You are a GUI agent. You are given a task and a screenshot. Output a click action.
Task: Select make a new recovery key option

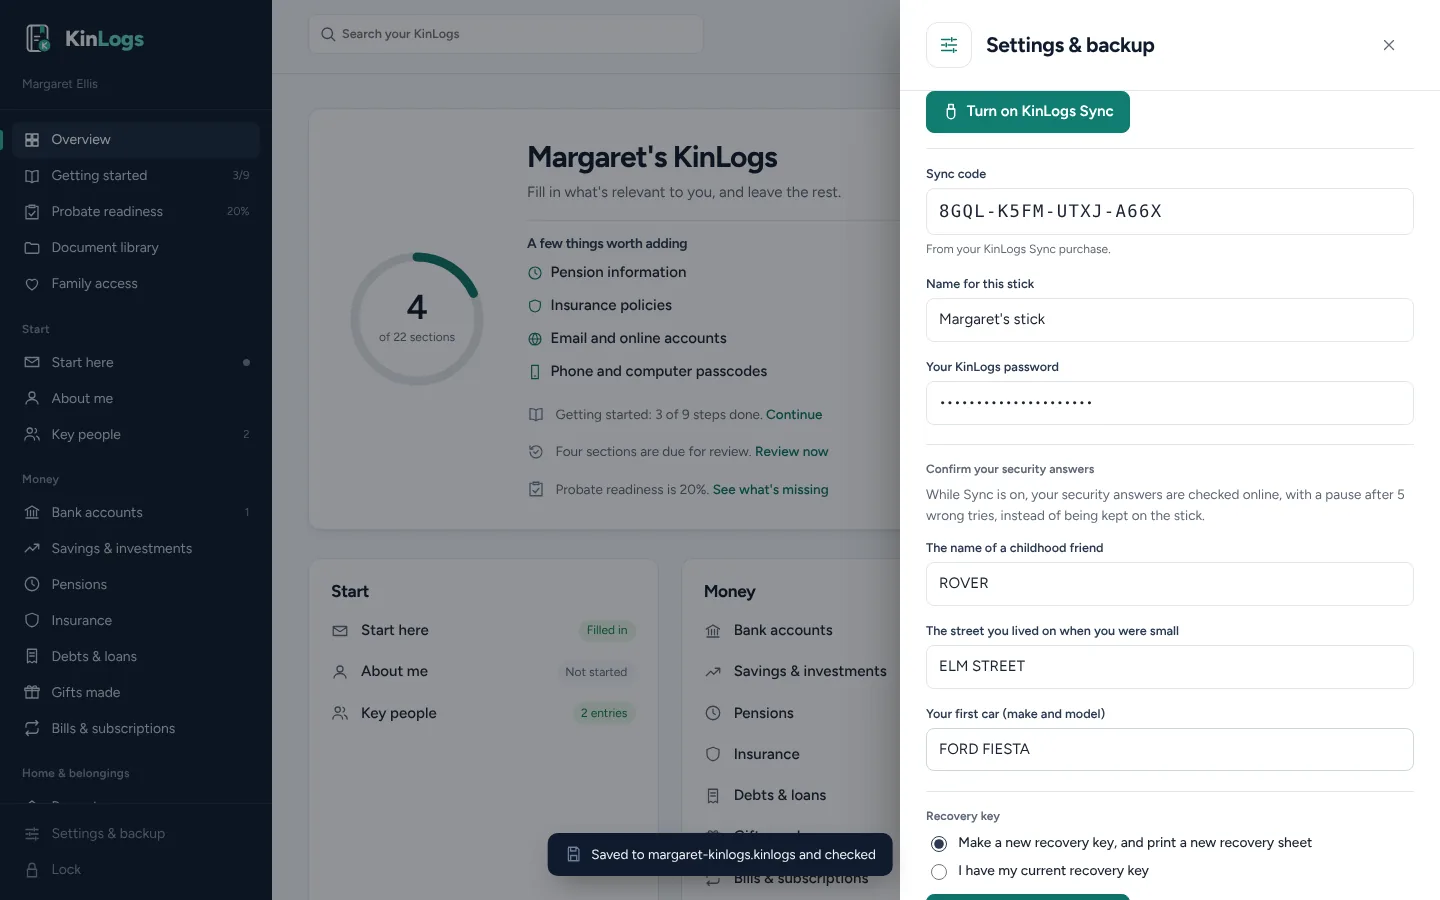939,844
